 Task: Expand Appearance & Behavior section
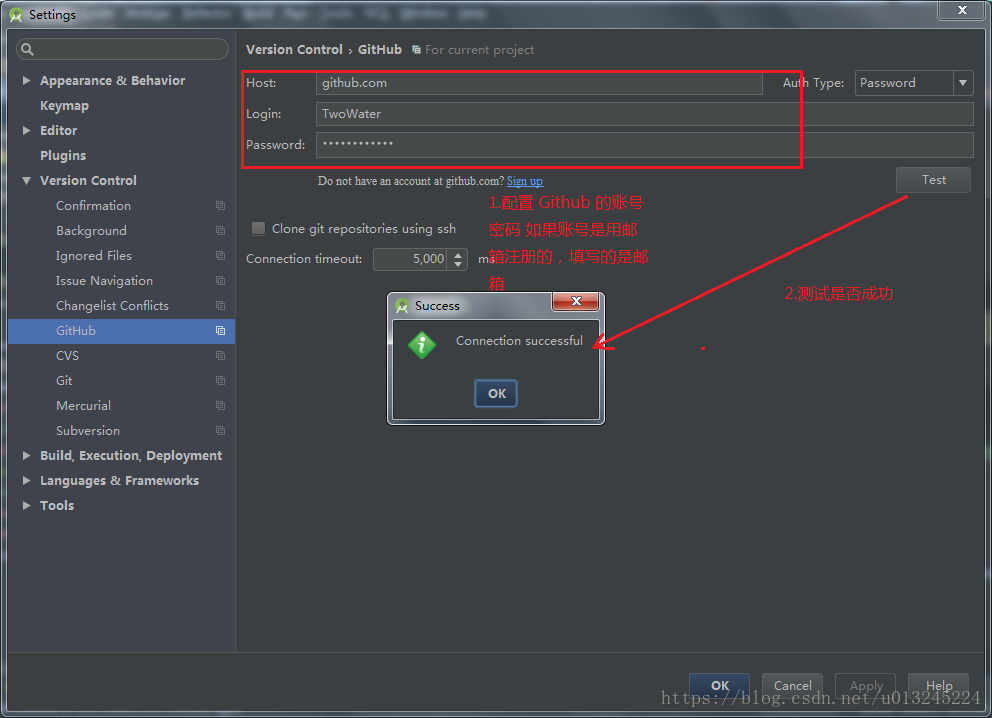coord(27,80)
